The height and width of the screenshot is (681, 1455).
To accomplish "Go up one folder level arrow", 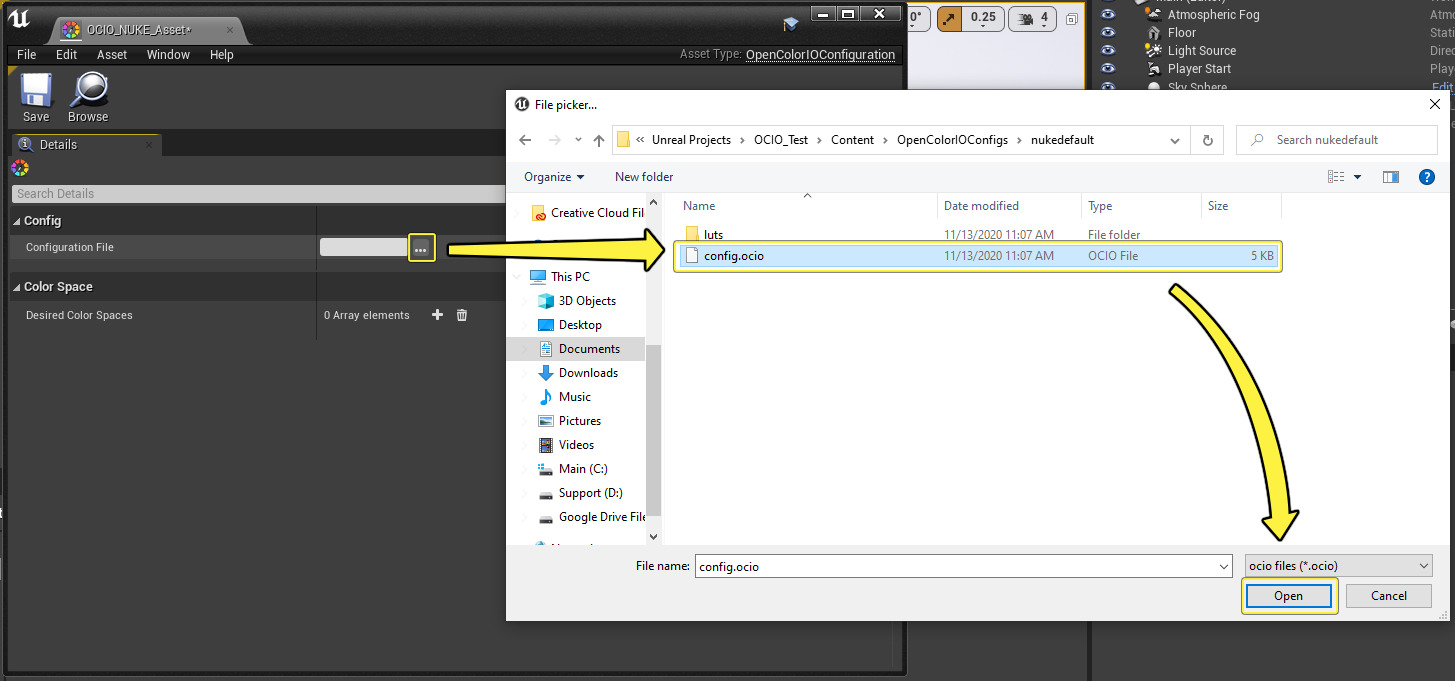I will 598,140.
